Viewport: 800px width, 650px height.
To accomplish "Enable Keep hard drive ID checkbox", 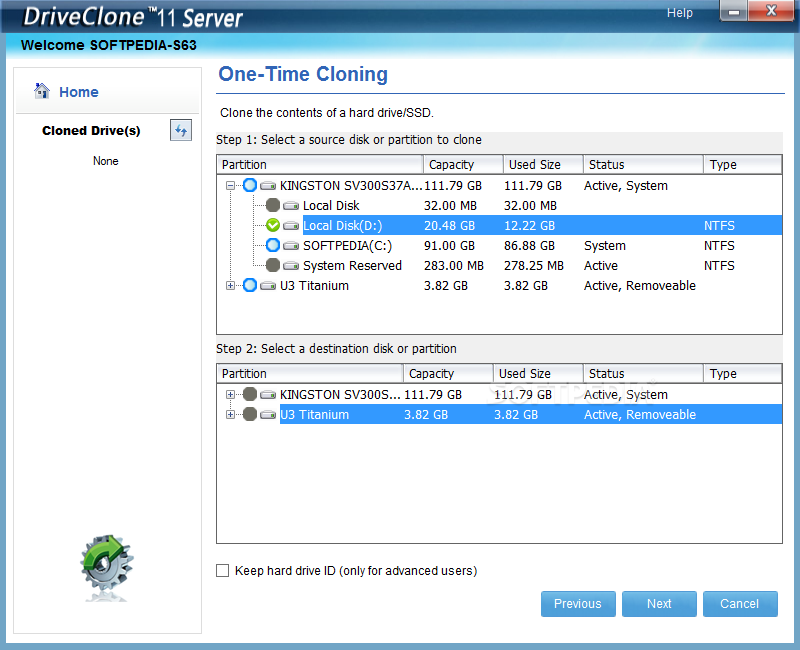I will point(222,570).
